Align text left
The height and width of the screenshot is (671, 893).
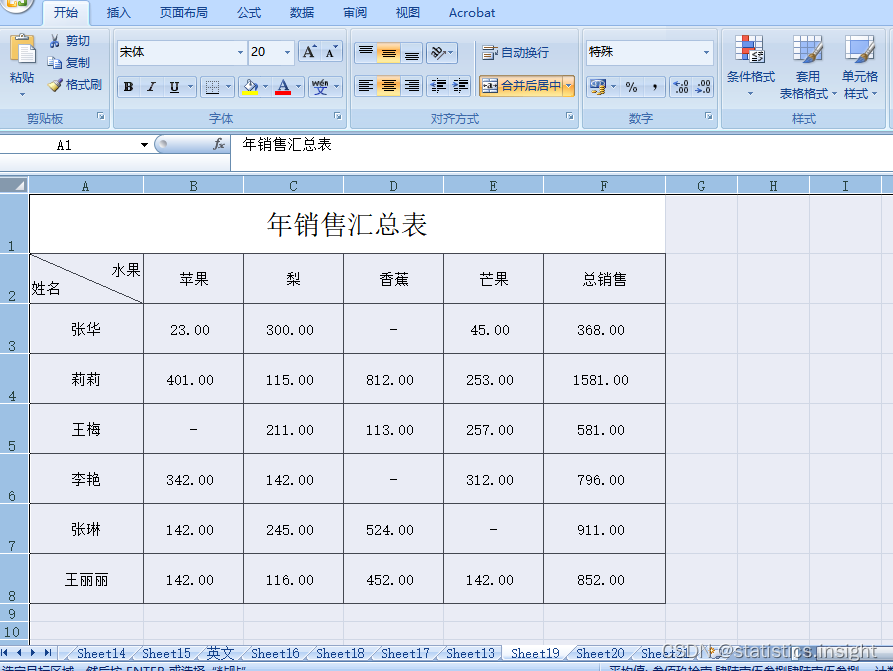click(366, 86)
